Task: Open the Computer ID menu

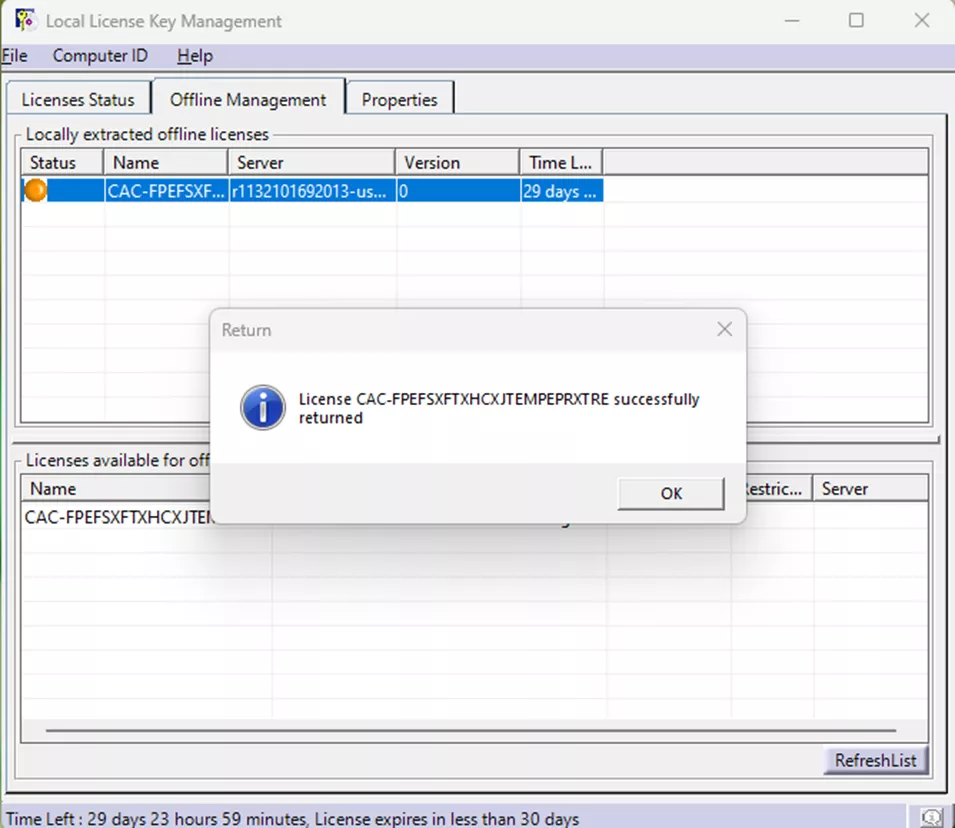Action: pyautogui.click(x=99, y=56)
